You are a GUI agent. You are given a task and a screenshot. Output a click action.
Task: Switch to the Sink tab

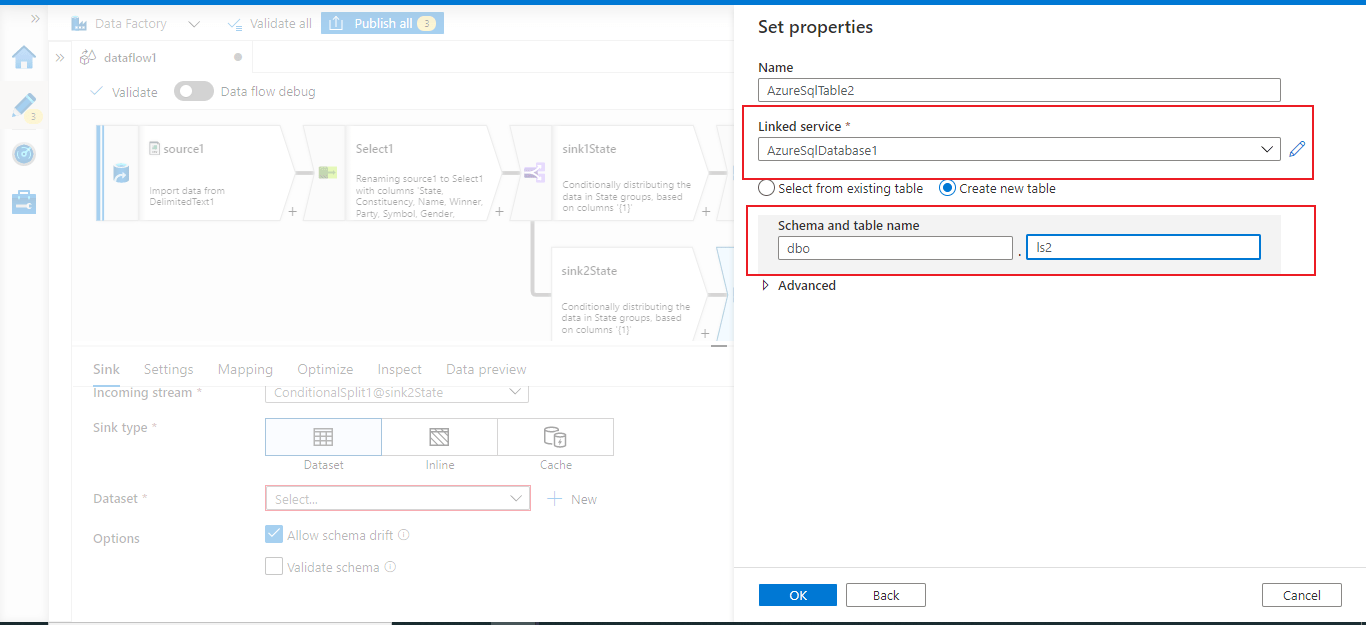click(106, 369)
